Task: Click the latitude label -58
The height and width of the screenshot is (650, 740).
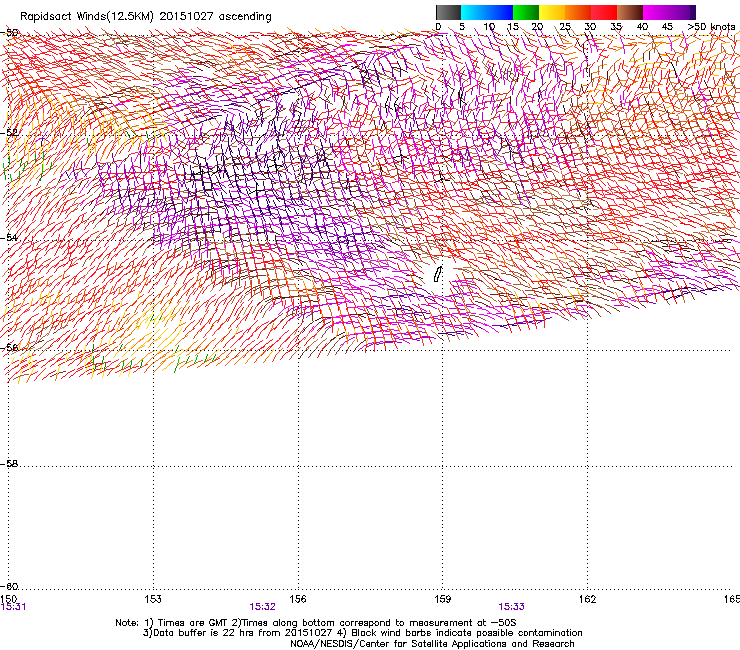Action: coord(9,464)
